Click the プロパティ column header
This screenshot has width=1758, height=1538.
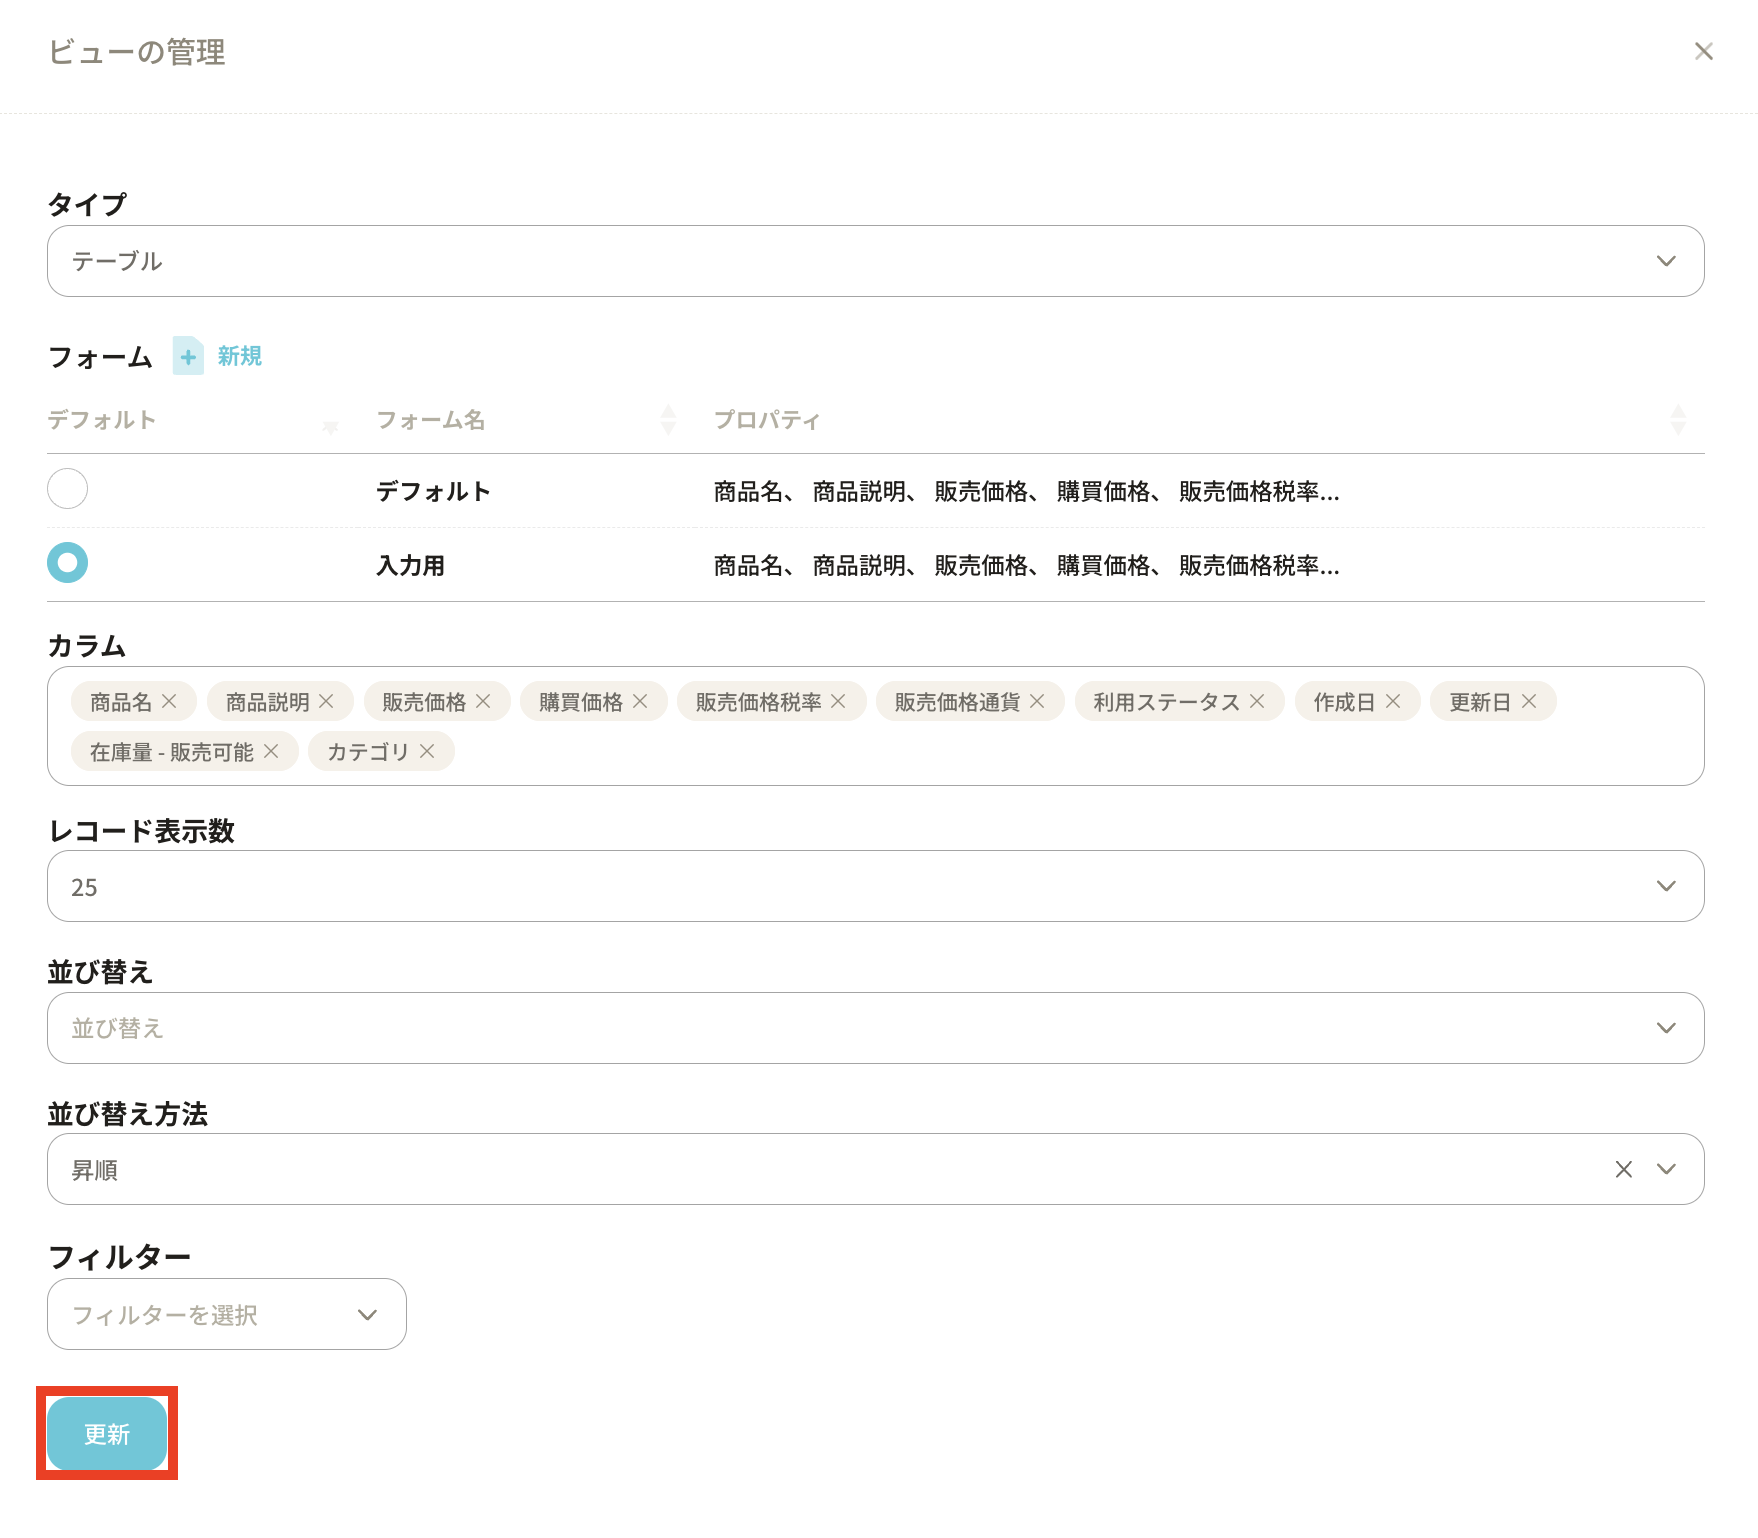pos(767,420)
